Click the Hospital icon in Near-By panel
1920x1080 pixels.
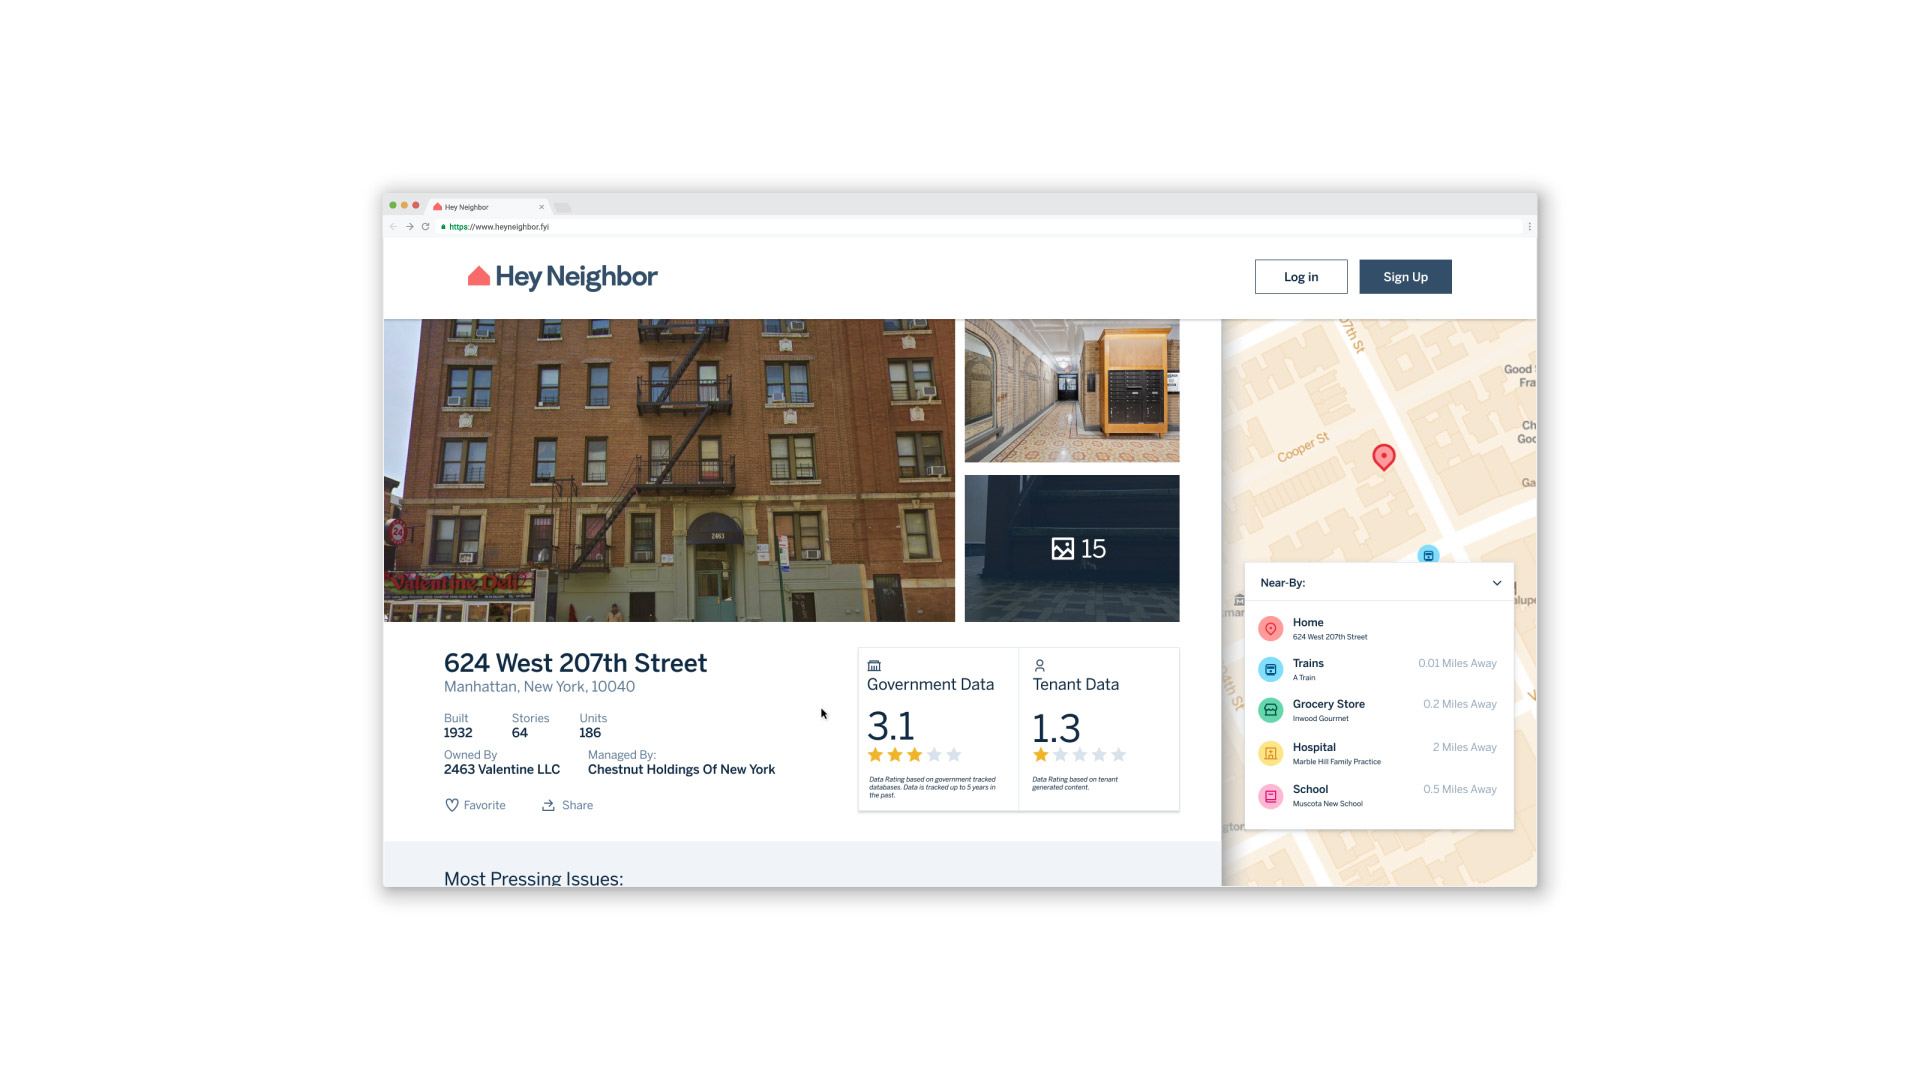coord(1270,753)
